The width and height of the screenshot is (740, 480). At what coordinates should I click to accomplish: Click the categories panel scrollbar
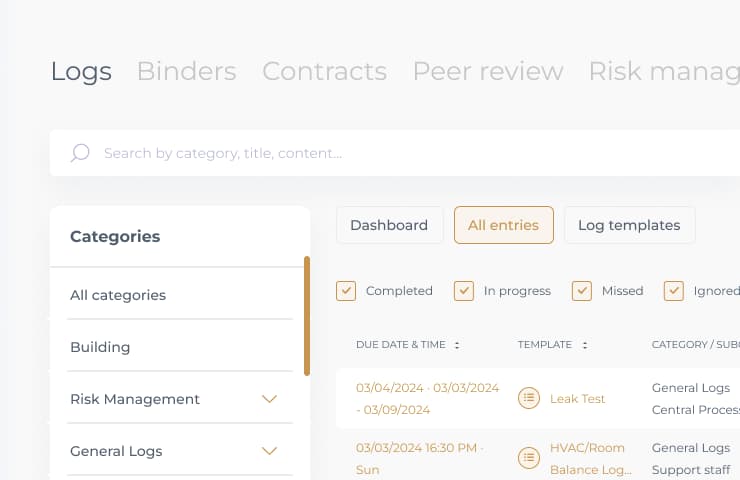[307, 315]
